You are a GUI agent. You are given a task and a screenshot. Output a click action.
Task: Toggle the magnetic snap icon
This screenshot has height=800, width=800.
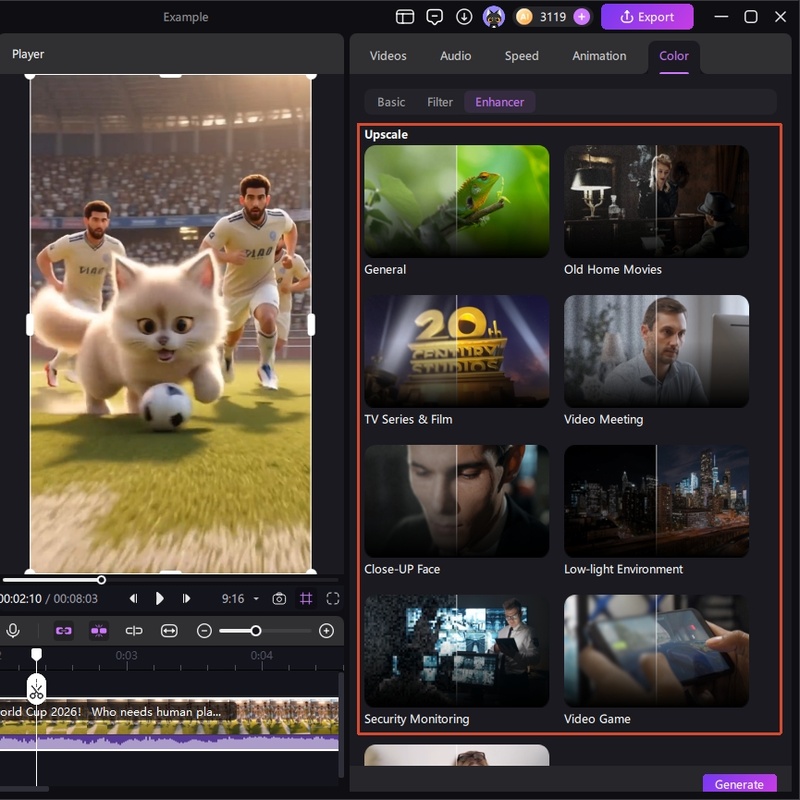click(99, 631)
